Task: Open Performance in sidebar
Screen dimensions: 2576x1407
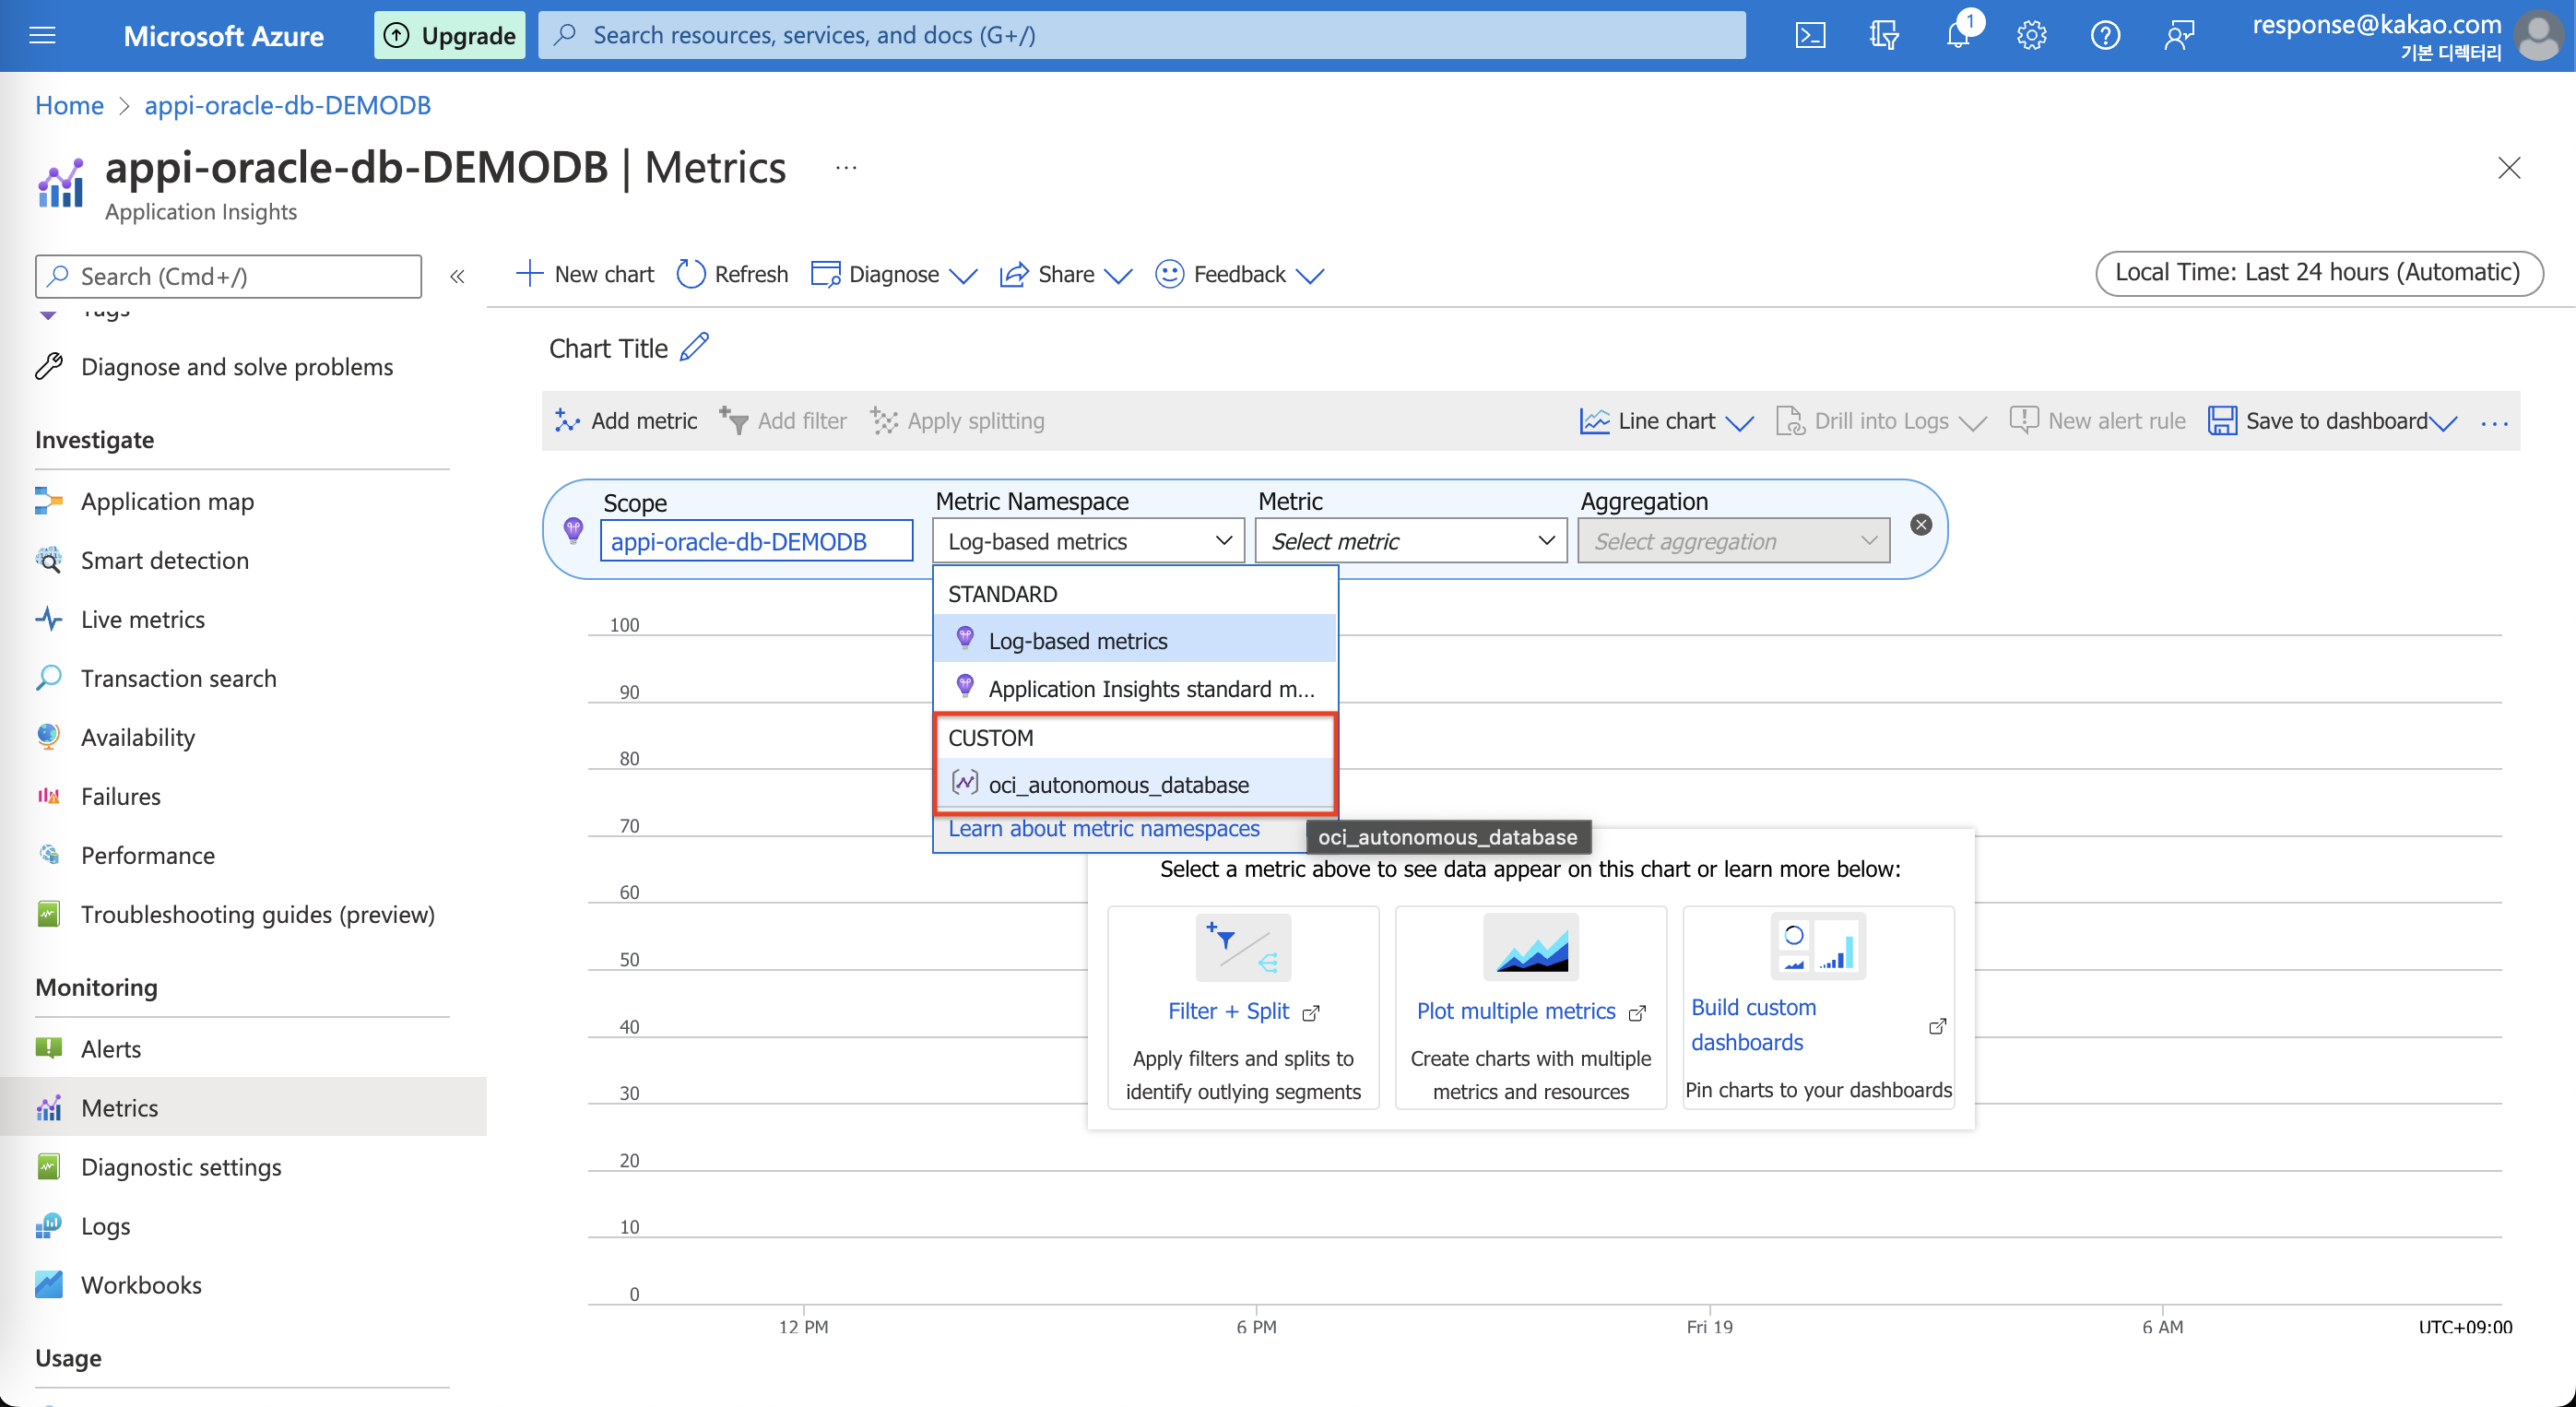Action: pyautogui.click(x=147, y=855)
